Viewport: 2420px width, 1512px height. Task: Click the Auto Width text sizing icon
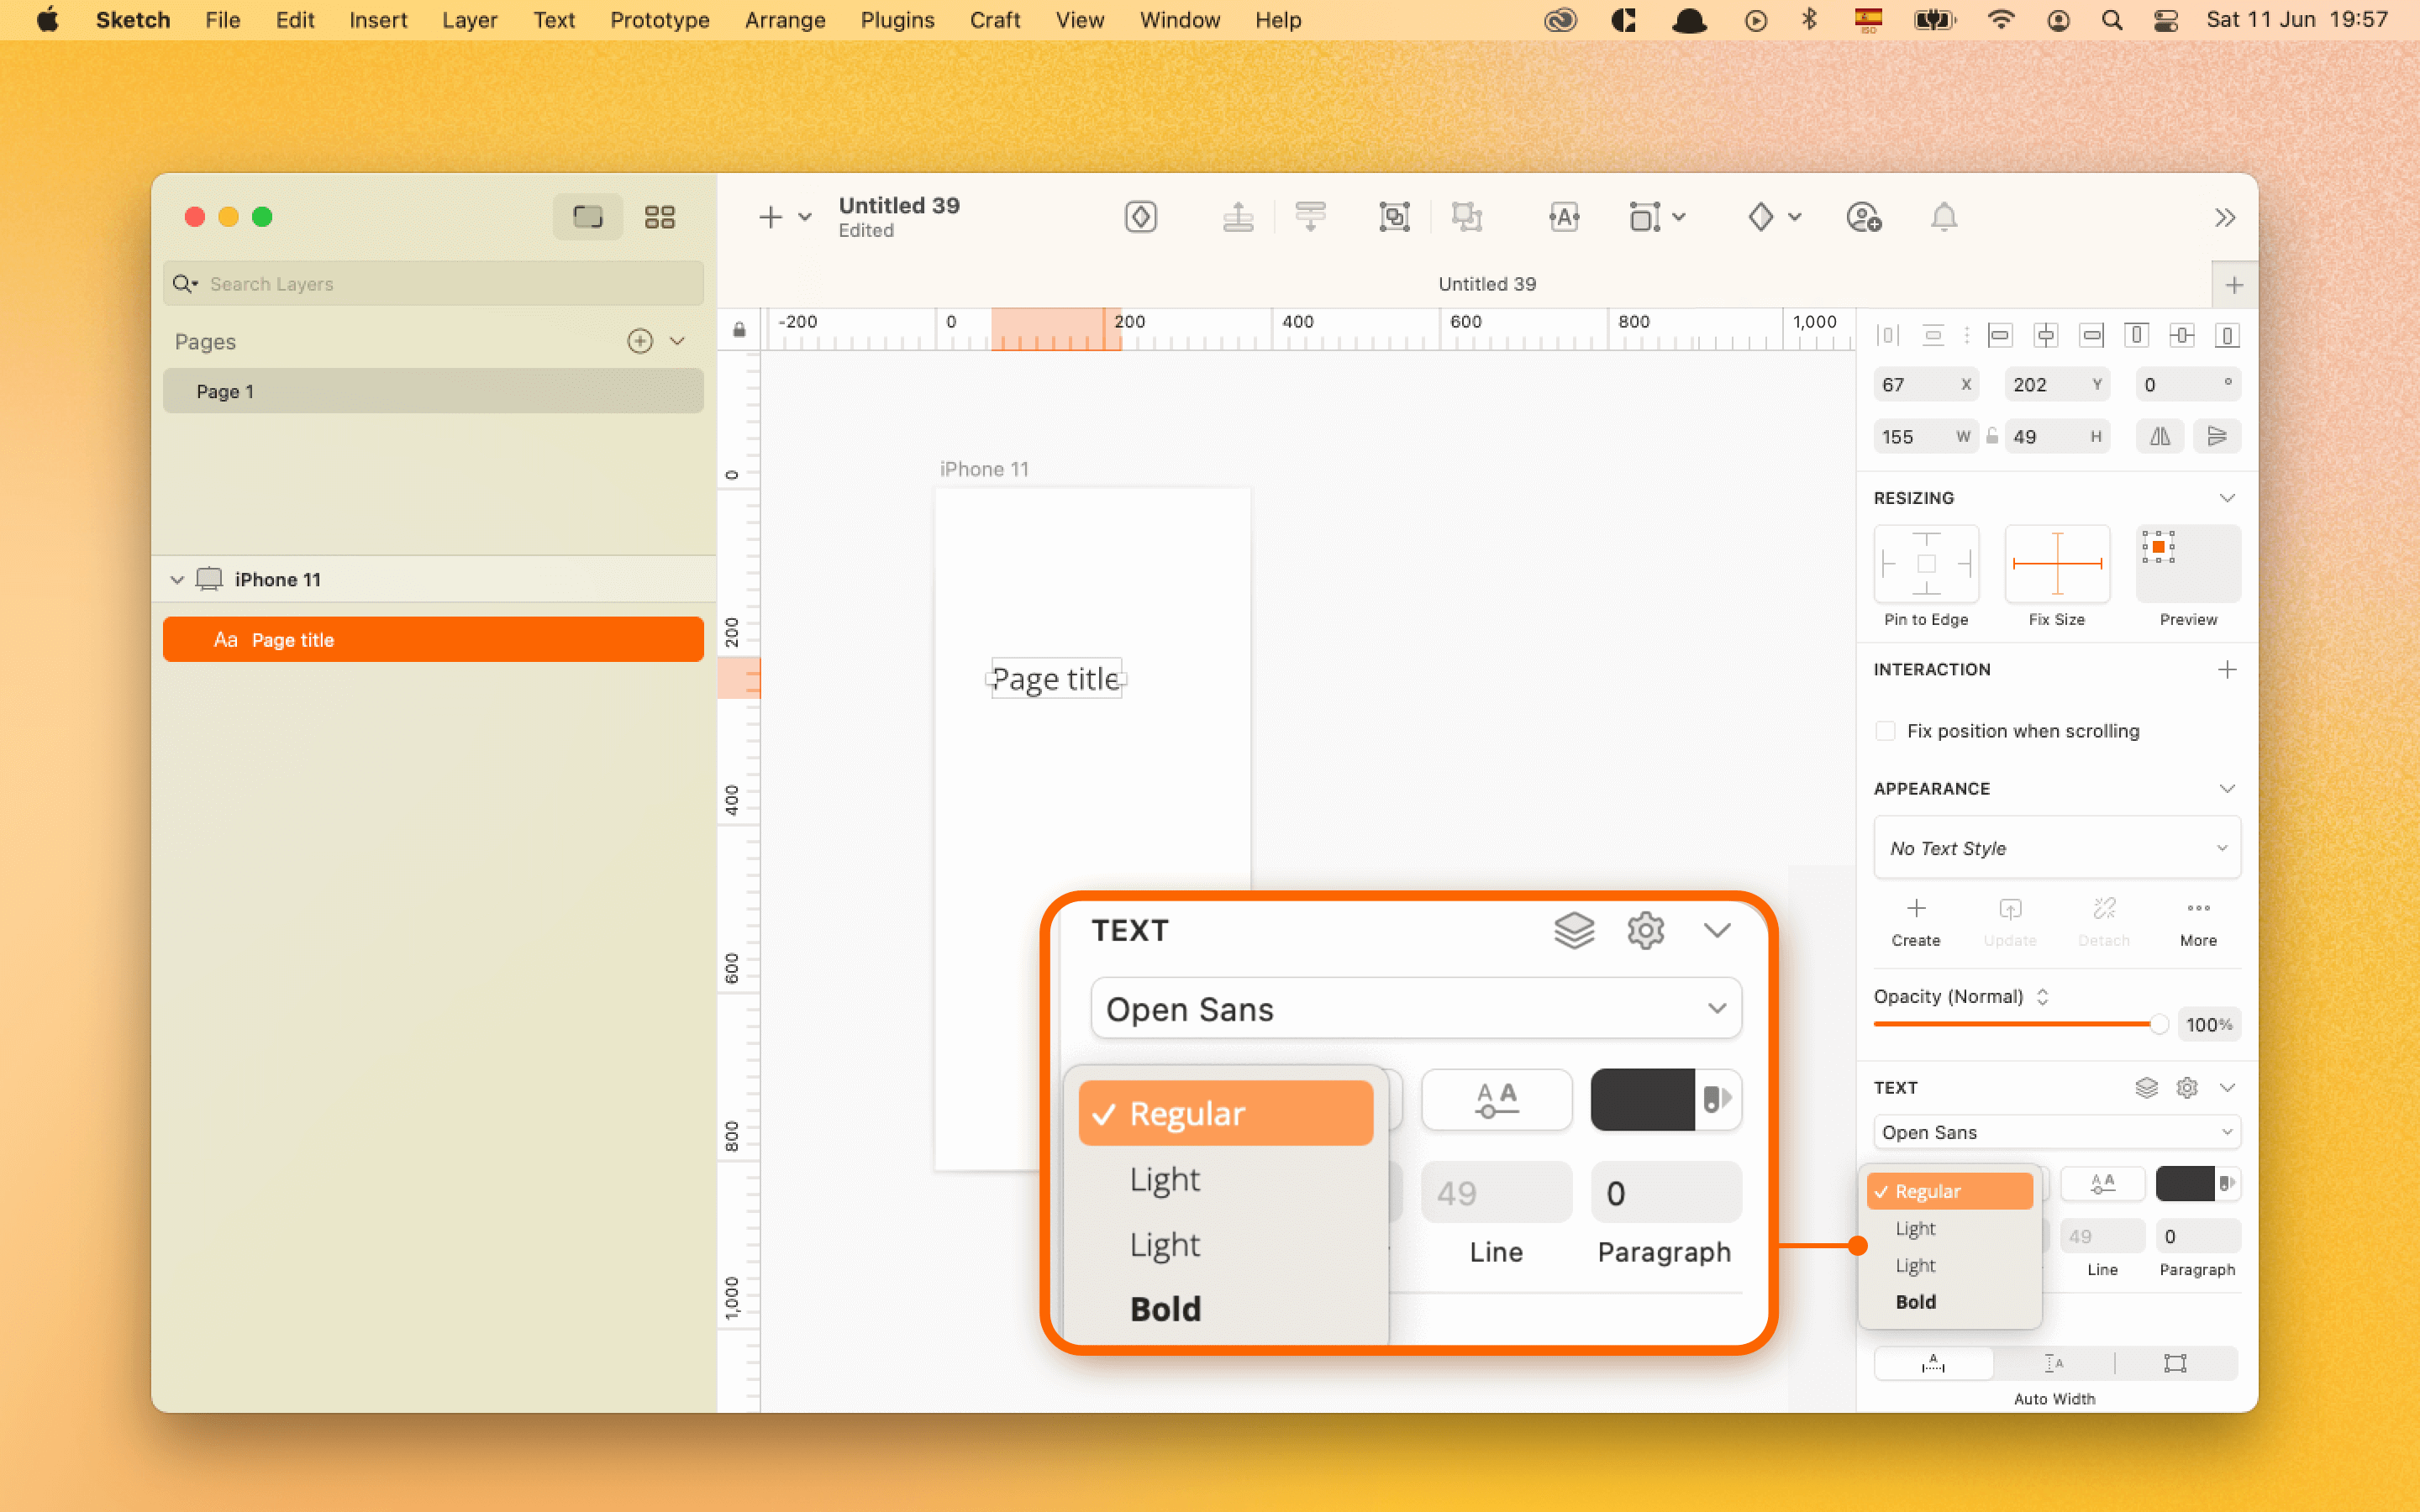1932,1362
